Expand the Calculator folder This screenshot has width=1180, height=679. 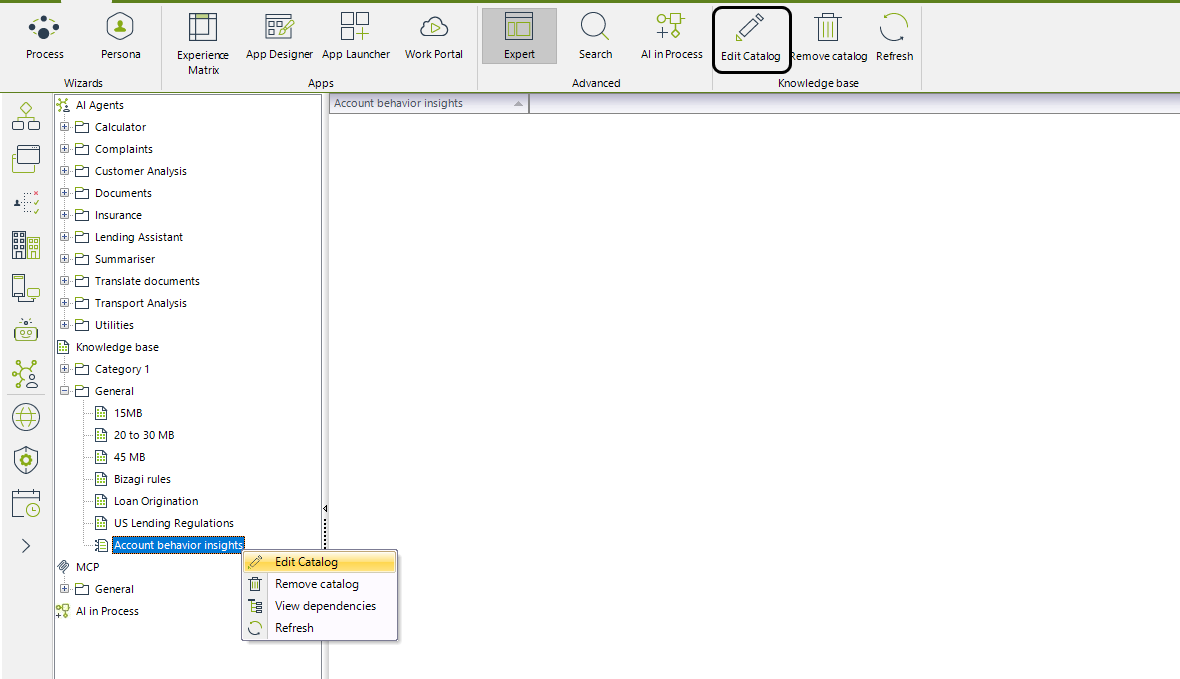pyautogui.click(x=64, y=126)
